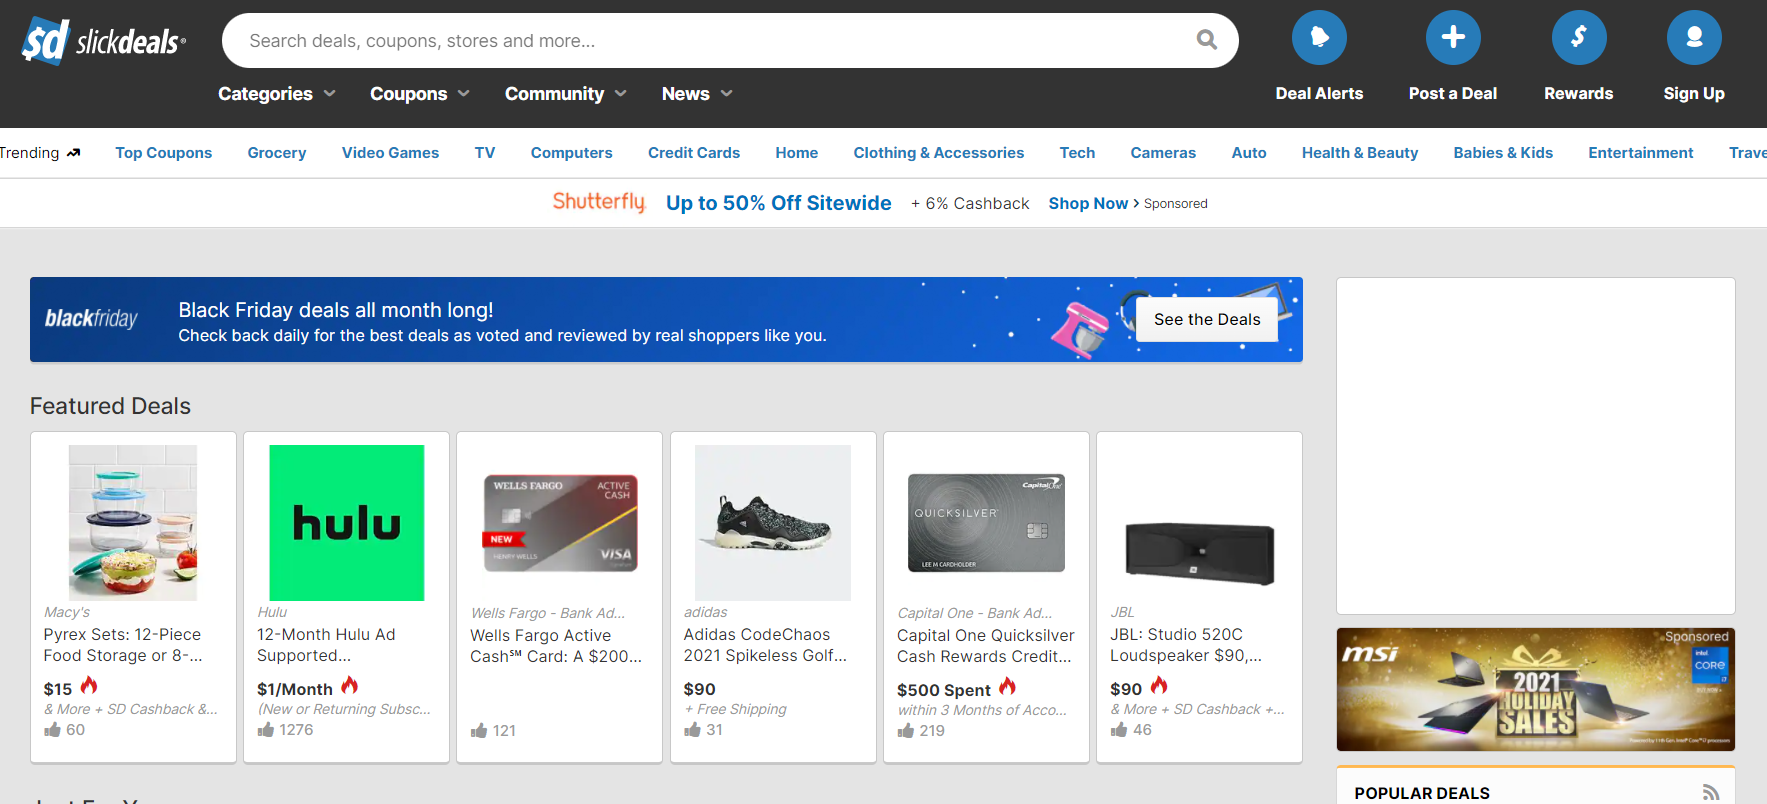Click Up to 50% Off Sitewide link
Image resolution: width=1767 pixels, height=804 pixels.
(x=779, y=203)
